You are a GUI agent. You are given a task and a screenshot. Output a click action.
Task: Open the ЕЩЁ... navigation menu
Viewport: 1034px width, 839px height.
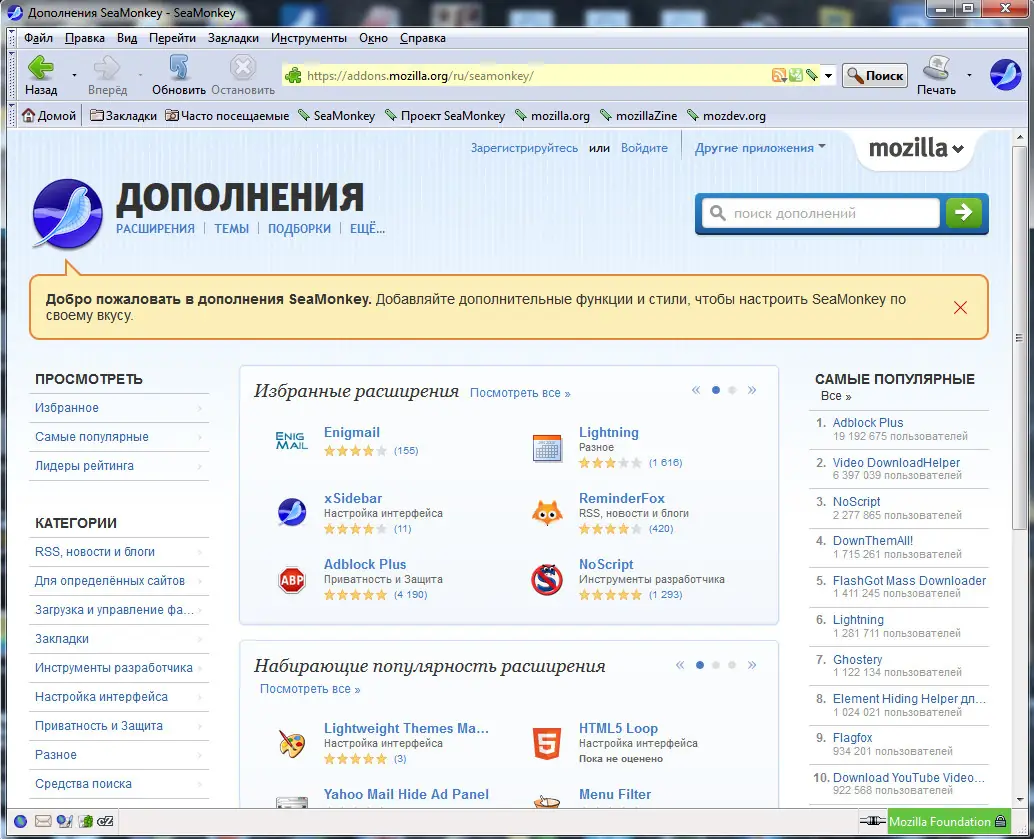click(367, 228)
